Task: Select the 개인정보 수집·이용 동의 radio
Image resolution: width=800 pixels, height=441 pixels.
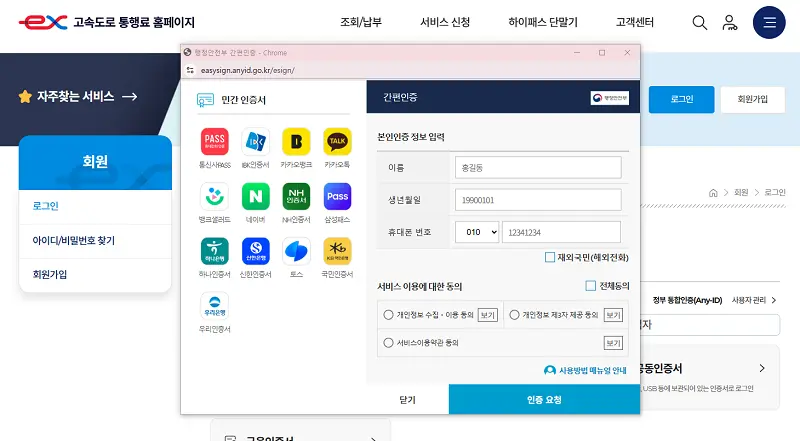Action: (388, 315)
